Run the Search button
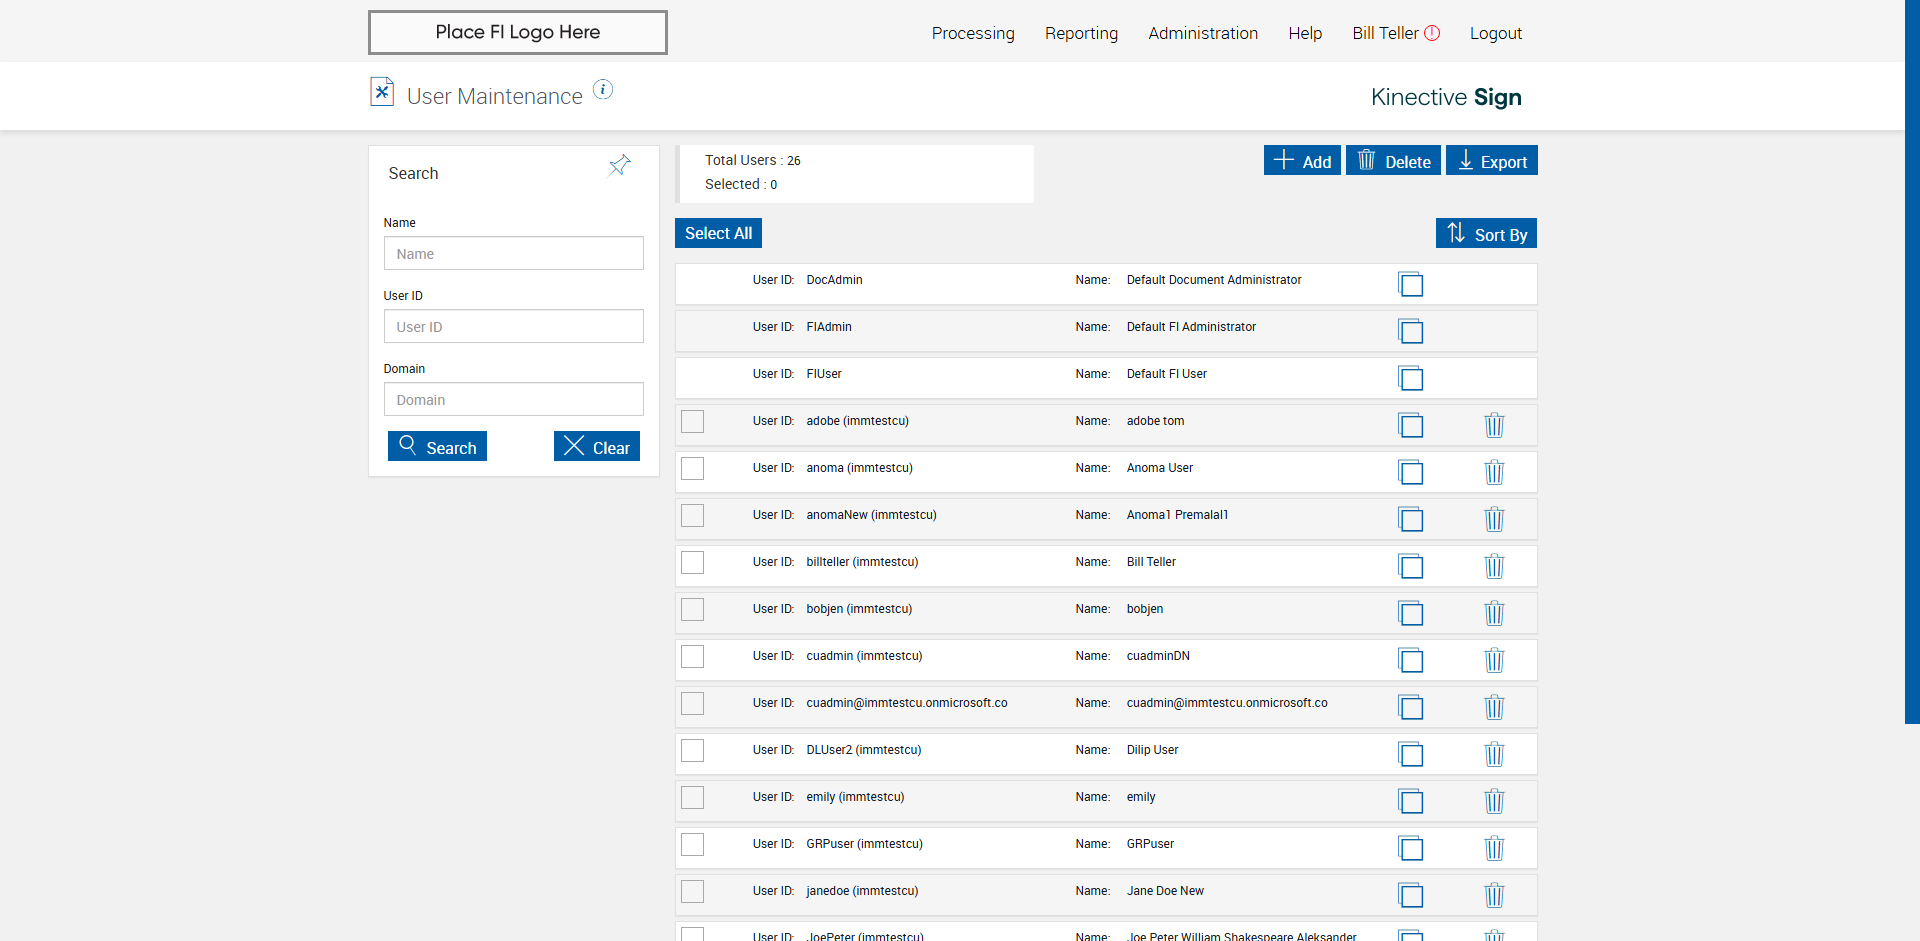 pyautogui.click(x=437, y=446)
